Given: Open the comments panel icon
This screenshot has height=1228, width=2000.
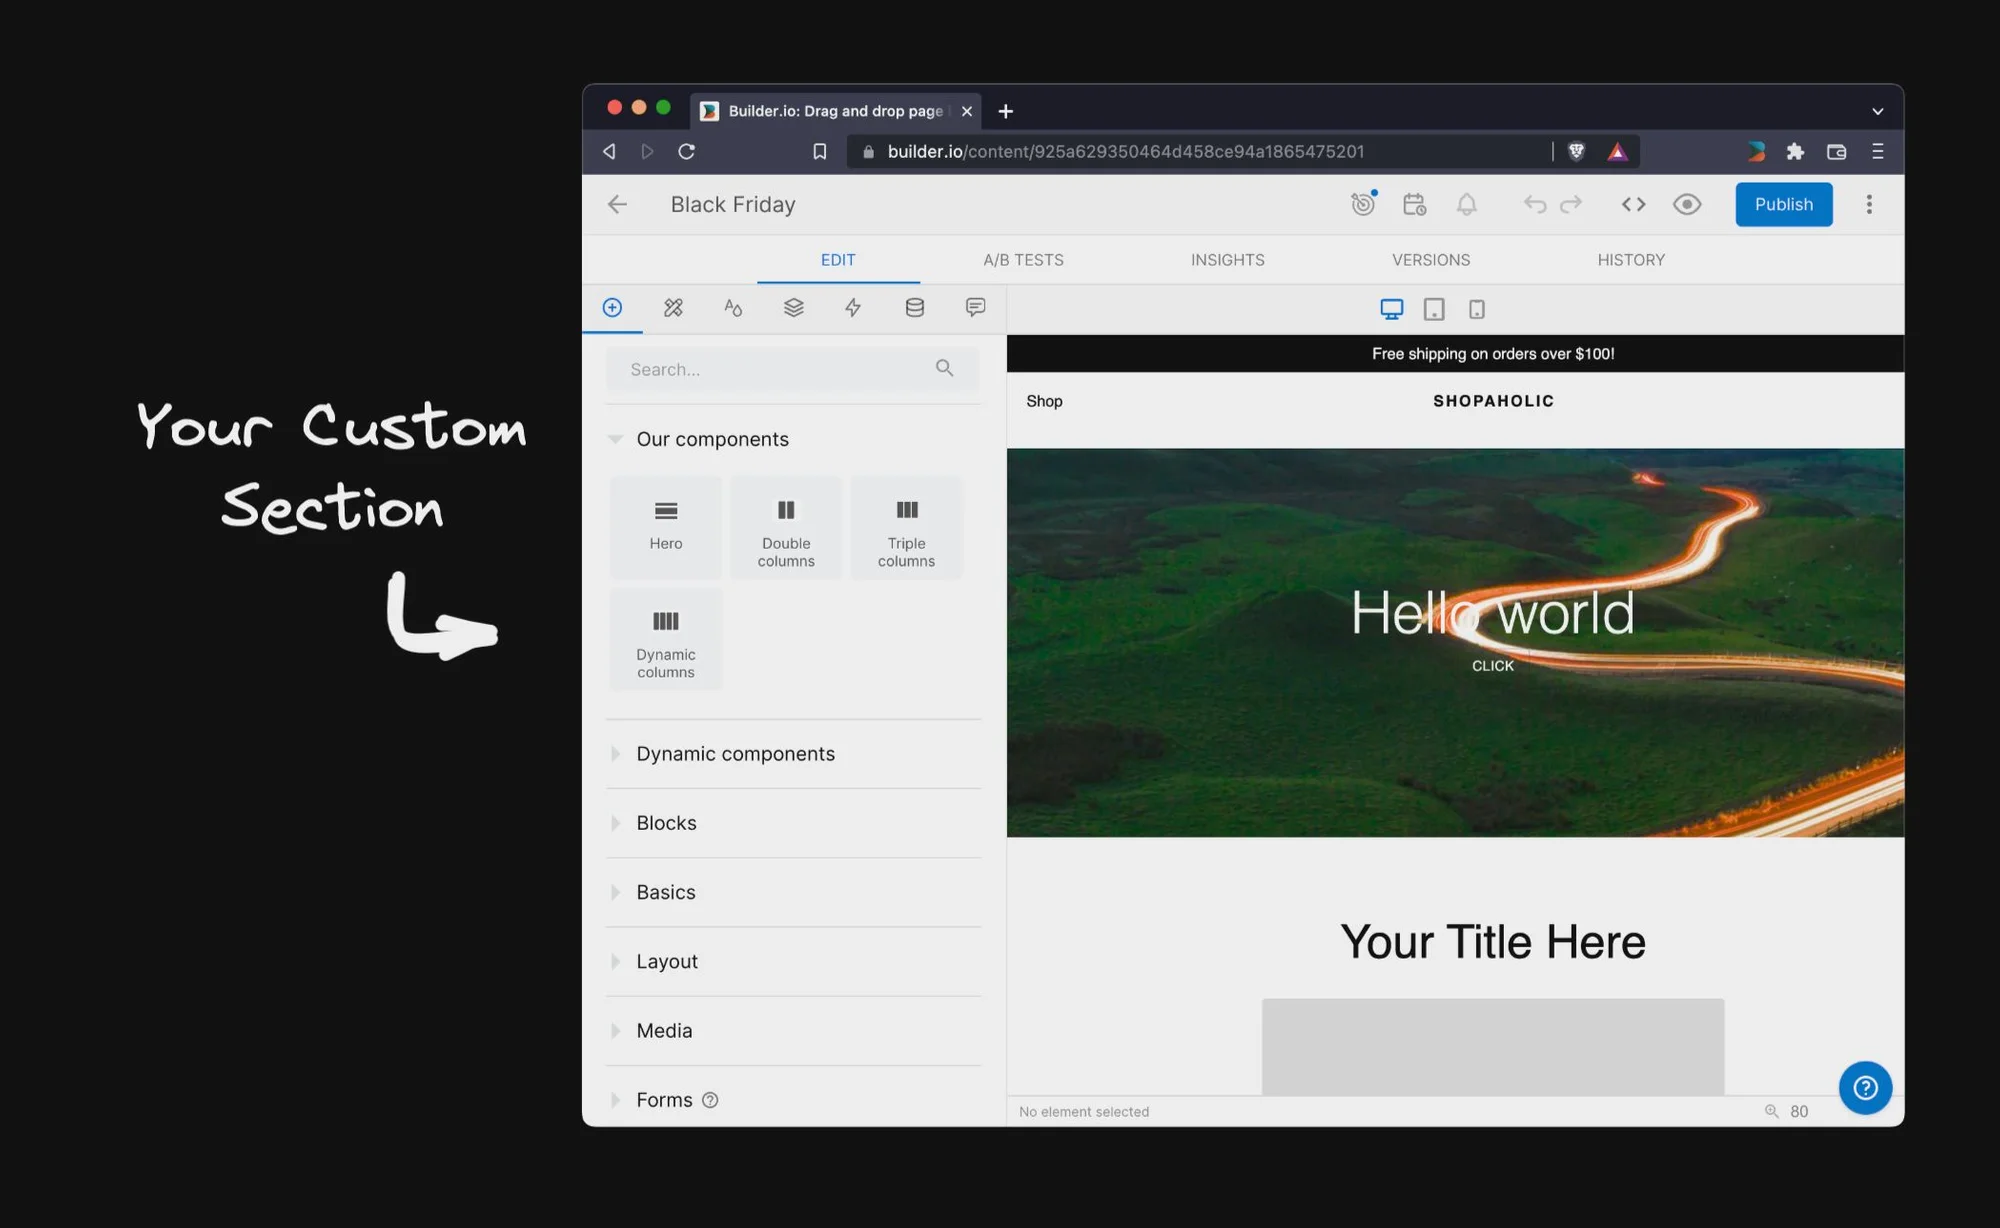Looking at the screenshot, I should 975,308.
